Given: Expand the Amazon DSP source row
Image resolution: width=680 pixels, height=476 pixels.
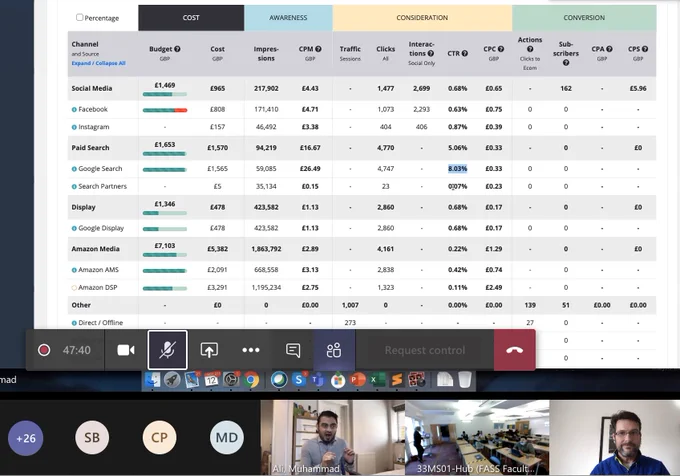Looking at the screenshot, I should [74, 288].
